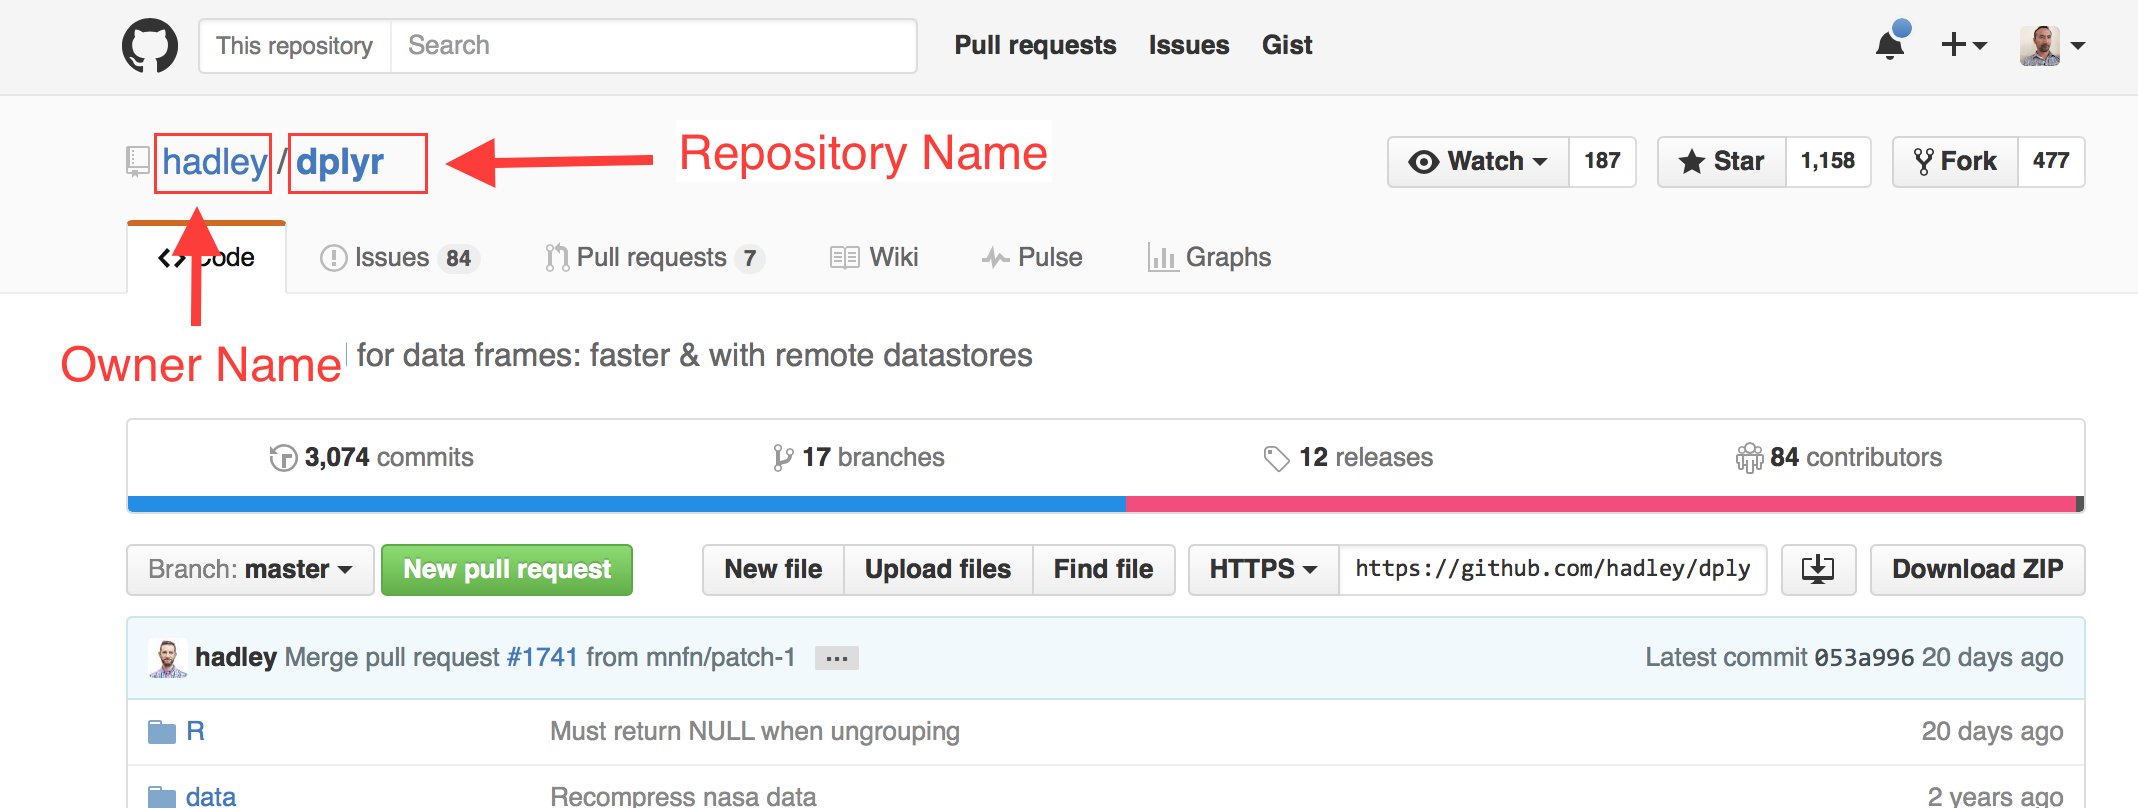Open the notifications bell
2138x808 pixels.
[1889, 46]
